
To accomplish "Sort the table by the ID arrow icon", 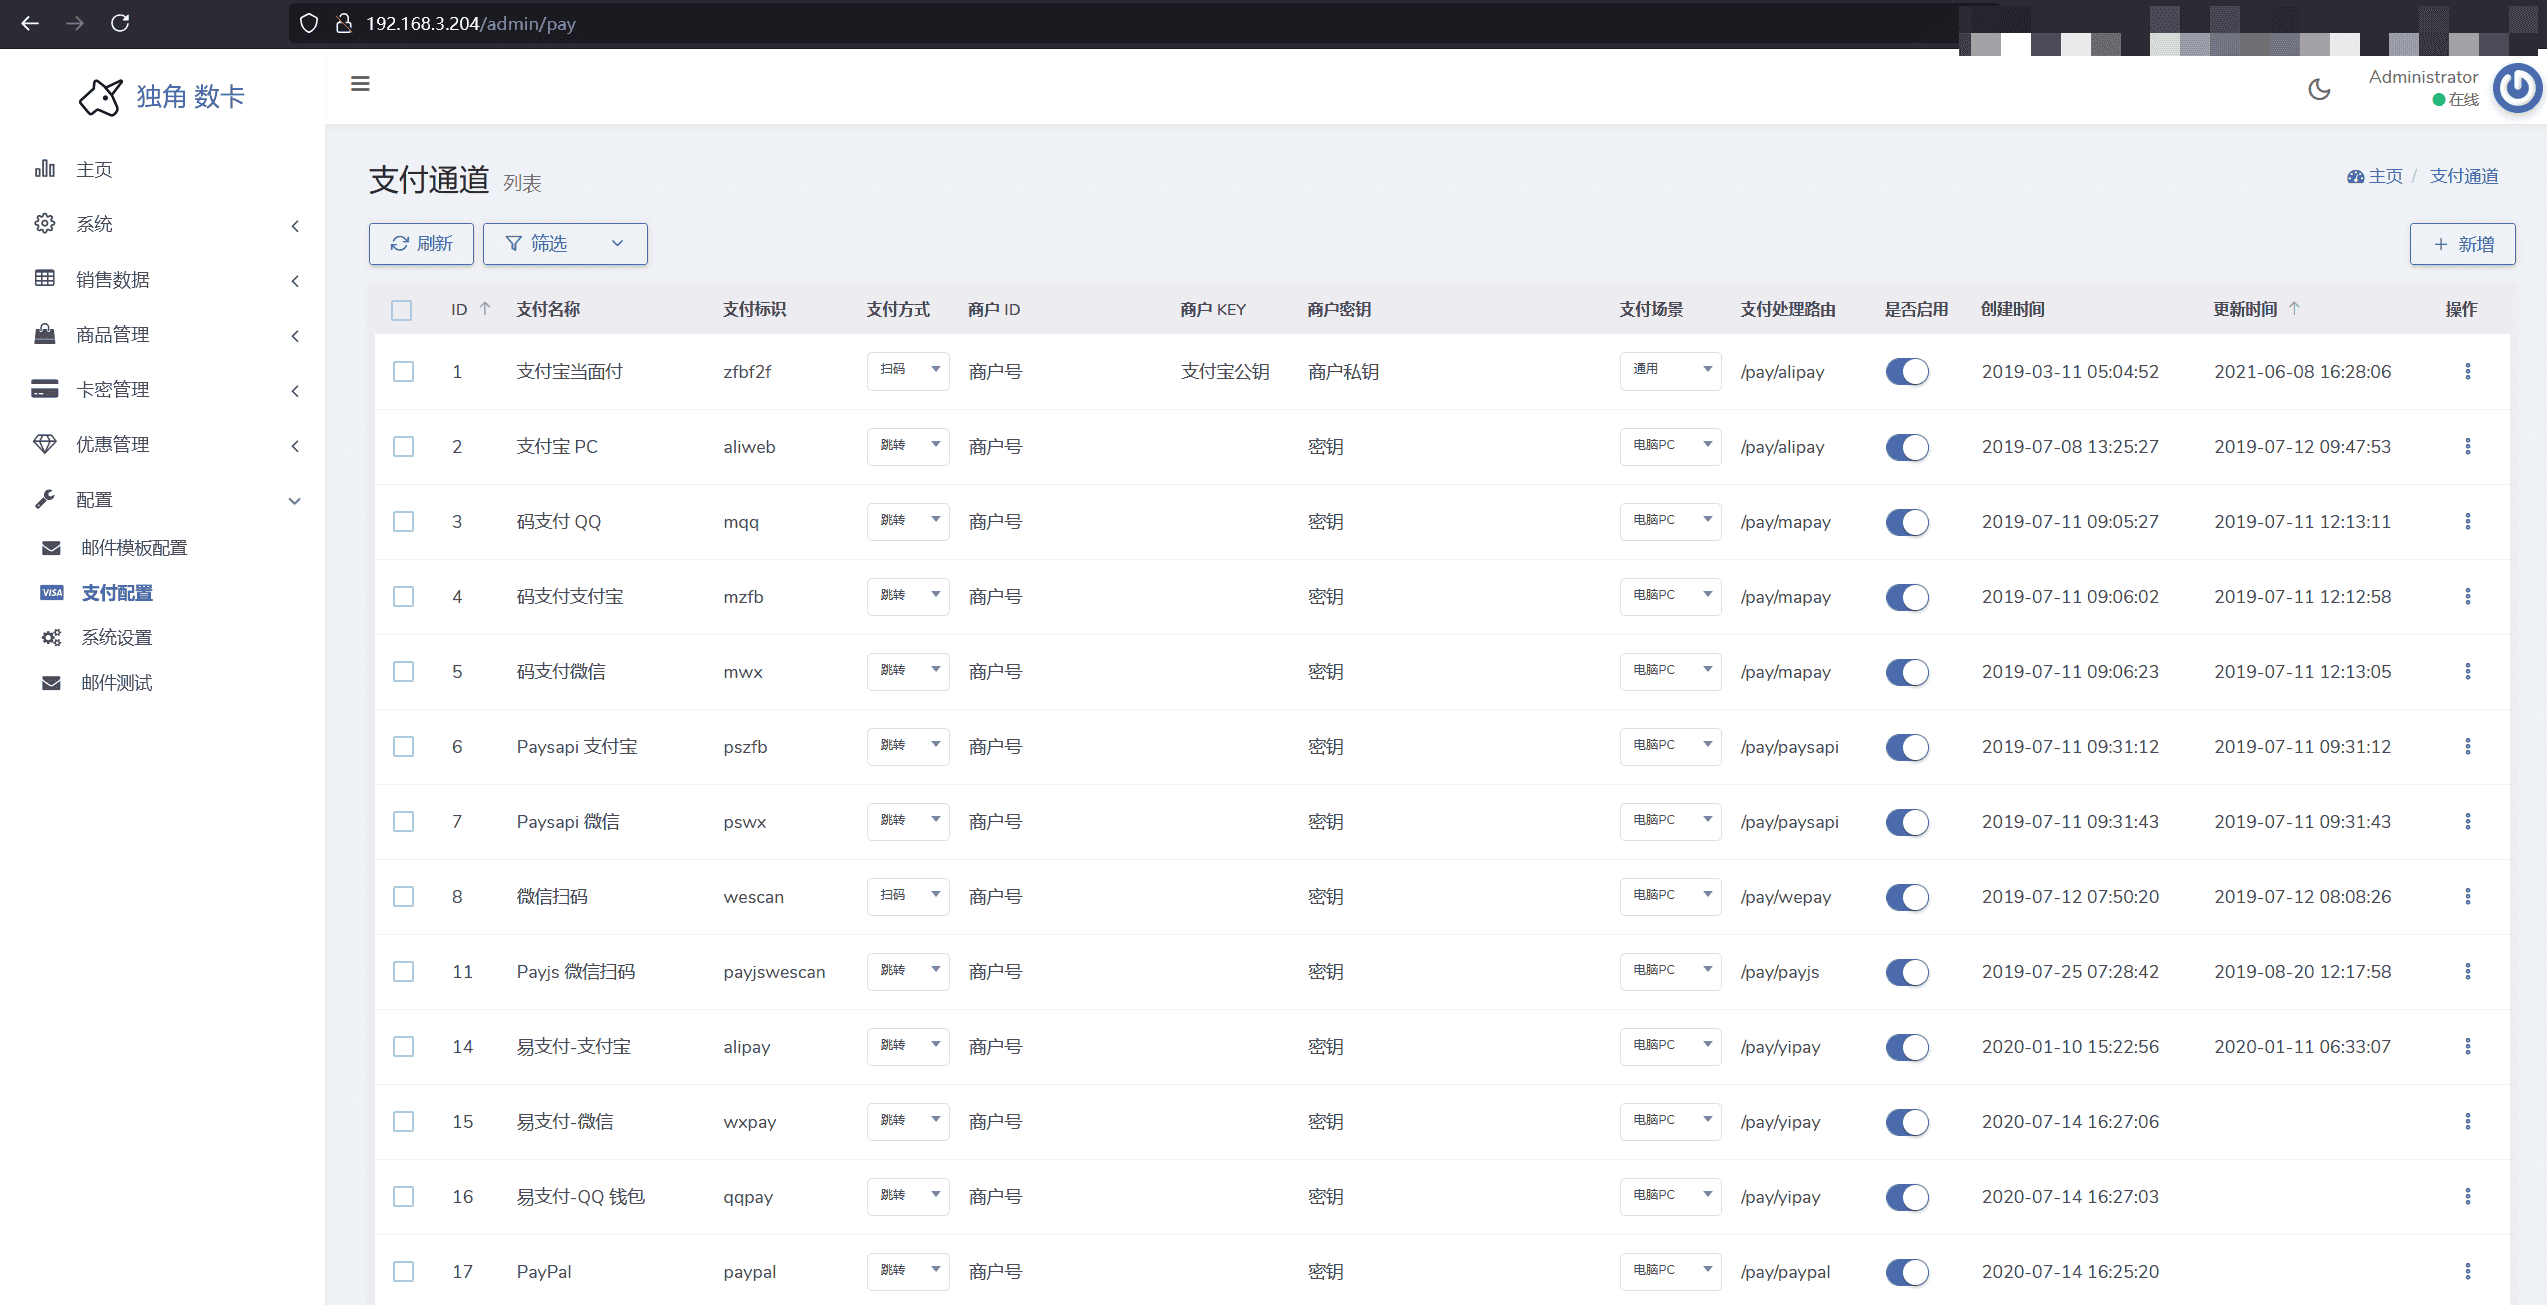I will [x=485, y=309].
